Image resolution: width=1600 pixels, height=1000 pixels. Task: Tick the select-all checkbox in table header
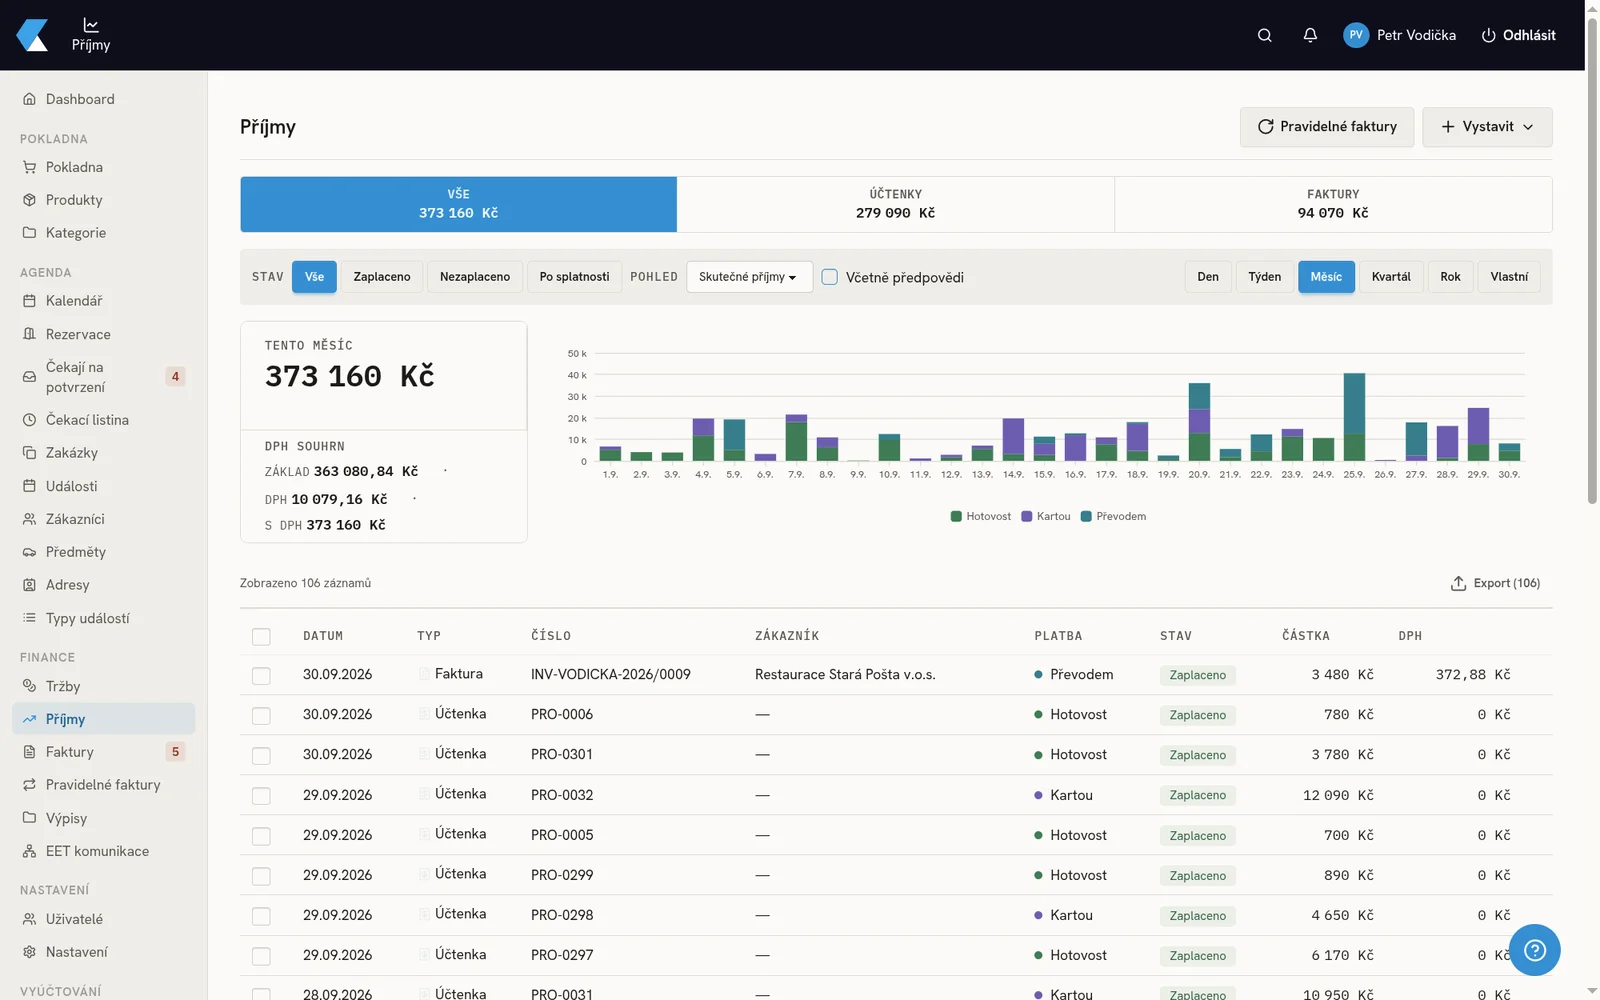[x=261, y=636]
